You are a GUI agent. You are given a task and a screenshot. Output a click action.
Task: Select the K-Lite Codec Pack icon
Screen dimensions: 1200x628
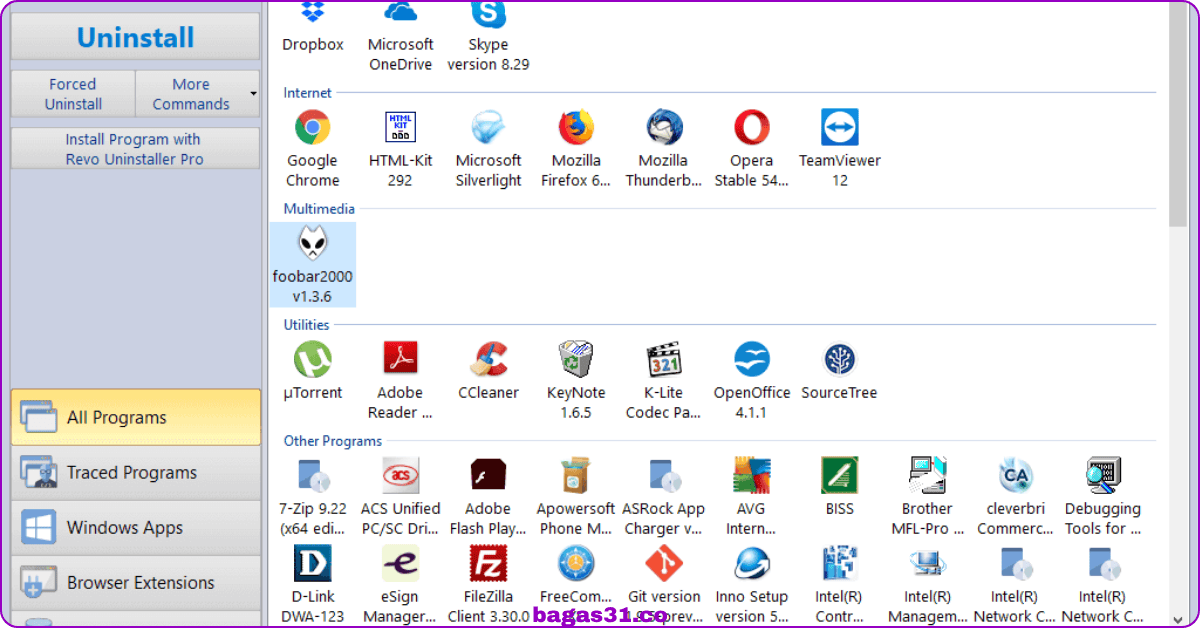tap(663, 360)
